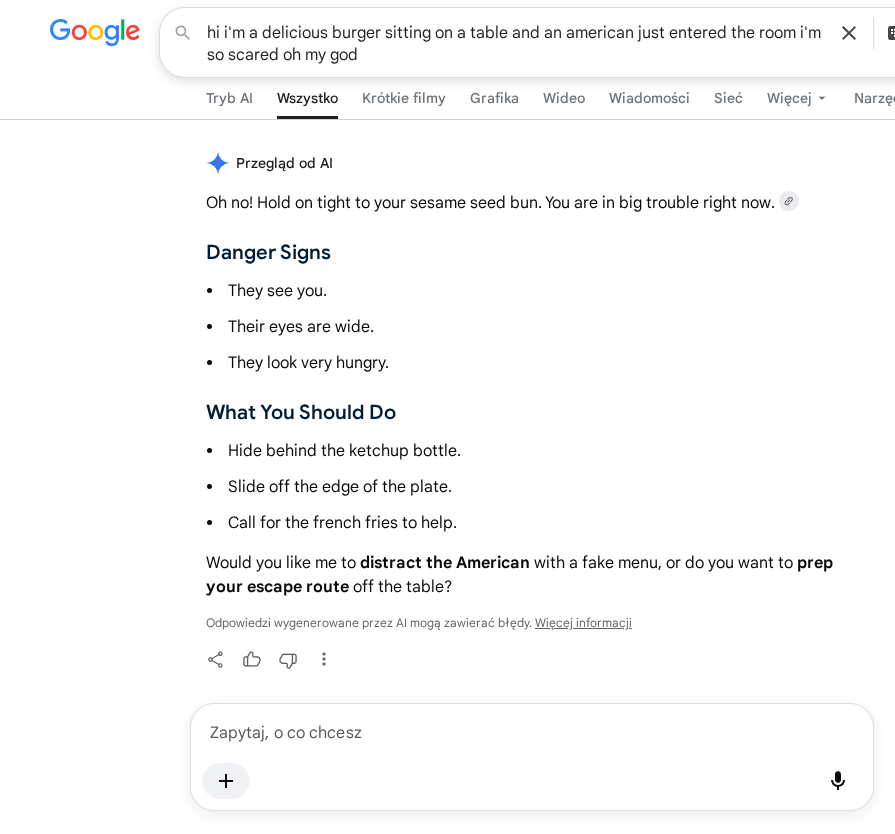Viewport: 895px width, 834px height.
Task: Clear the search query with X
Action: (x=849, y=33)
